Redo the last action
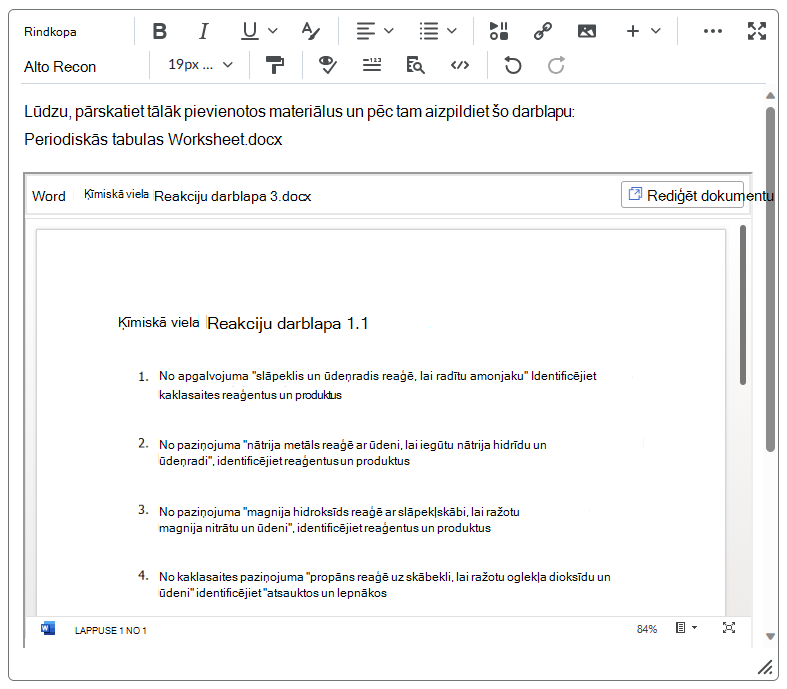This screenshot has width=787, height=689. [556, 65]
